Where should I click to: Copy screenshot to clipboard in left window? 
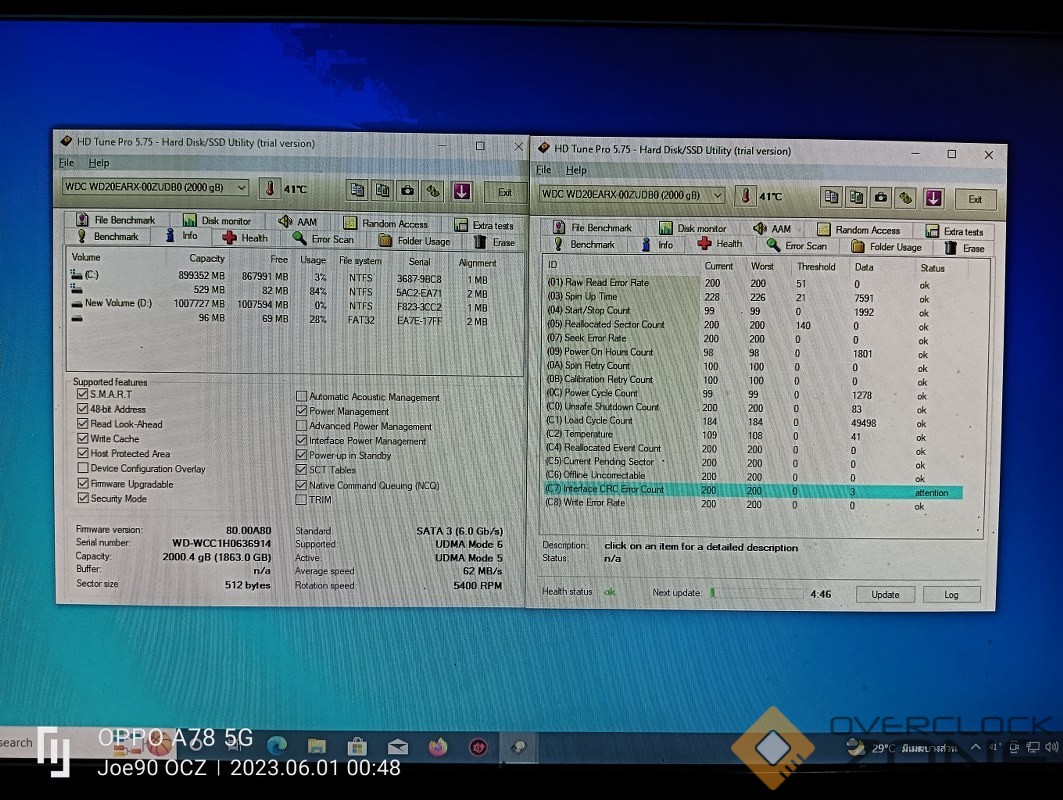click(x=382, y=191)
